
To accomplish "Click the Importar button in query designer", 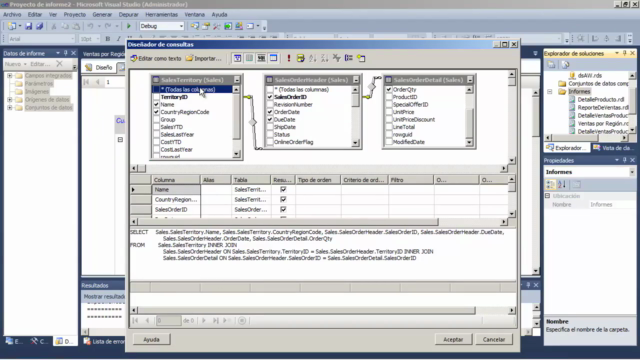I will (x=203, y=58).
